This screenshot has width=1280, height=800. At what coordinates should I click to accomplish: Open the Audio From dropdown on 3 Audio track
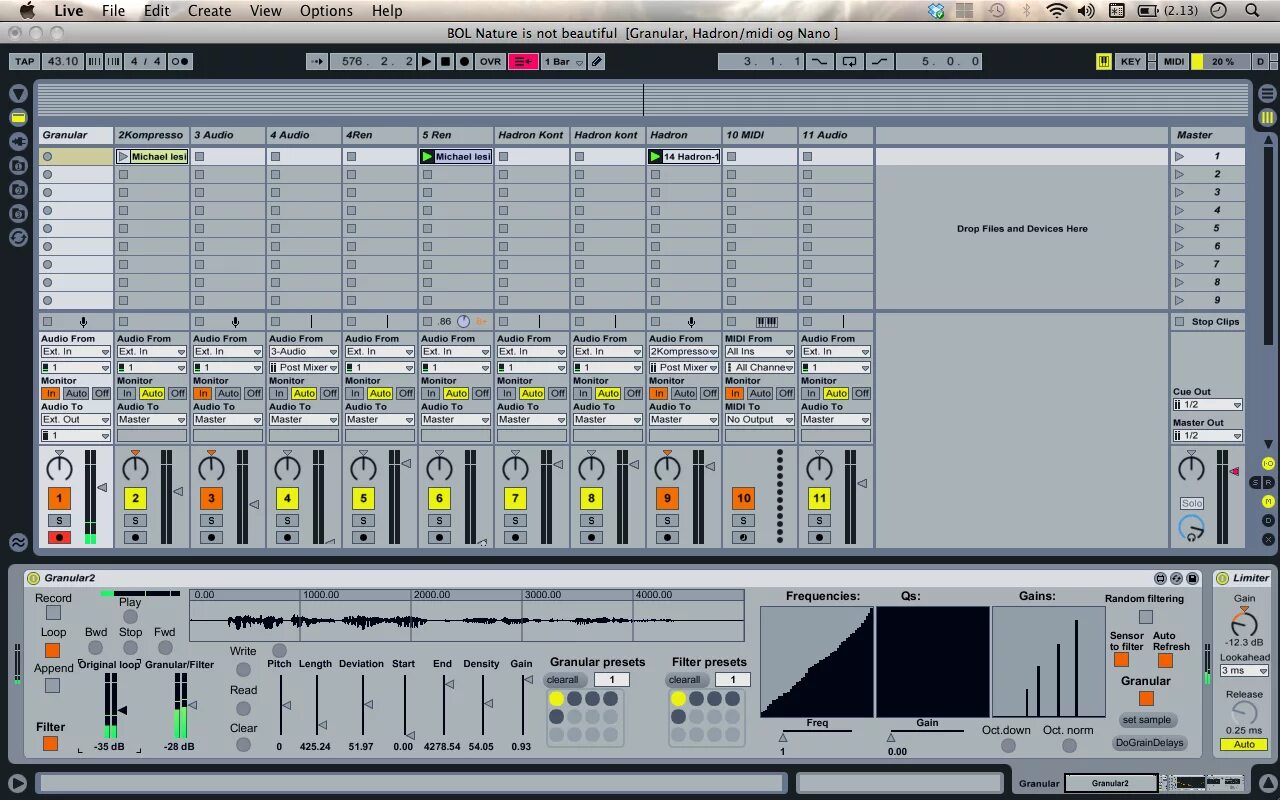pyautogui.click(x=227, y=352)
